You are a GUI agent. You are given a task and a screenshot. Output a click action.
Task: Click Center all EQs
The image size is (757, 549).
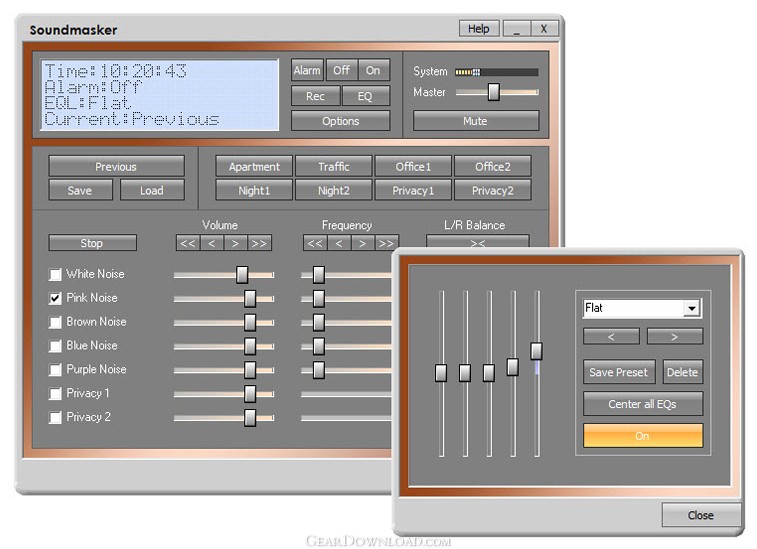(643, 404)
